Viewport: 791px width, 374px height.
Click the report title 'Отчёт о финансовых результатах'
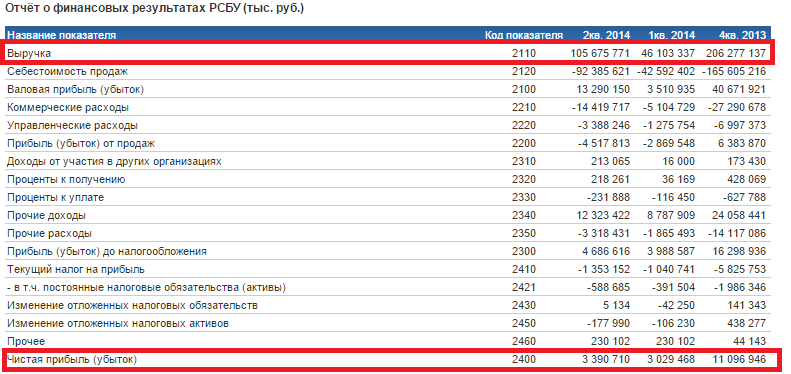(x=106, y=9)
